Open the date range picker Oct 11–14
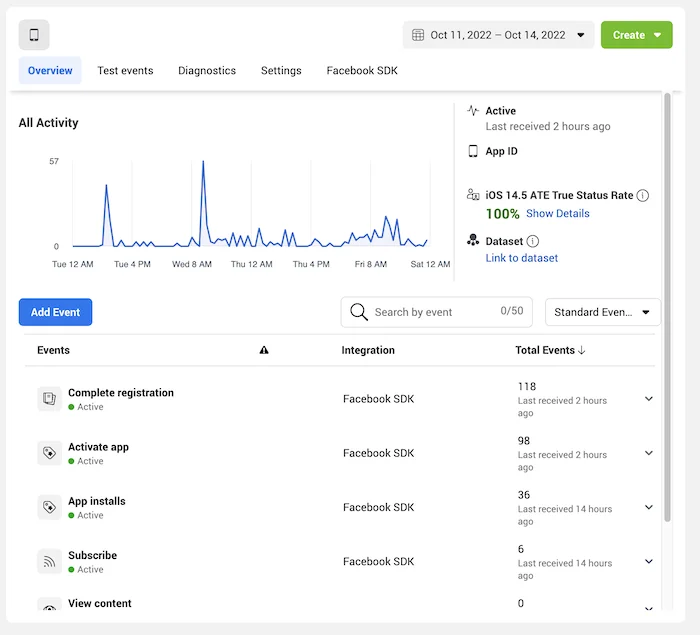Image resolution: width=700 pixels, height=635 pixels. tap(498, 35)
